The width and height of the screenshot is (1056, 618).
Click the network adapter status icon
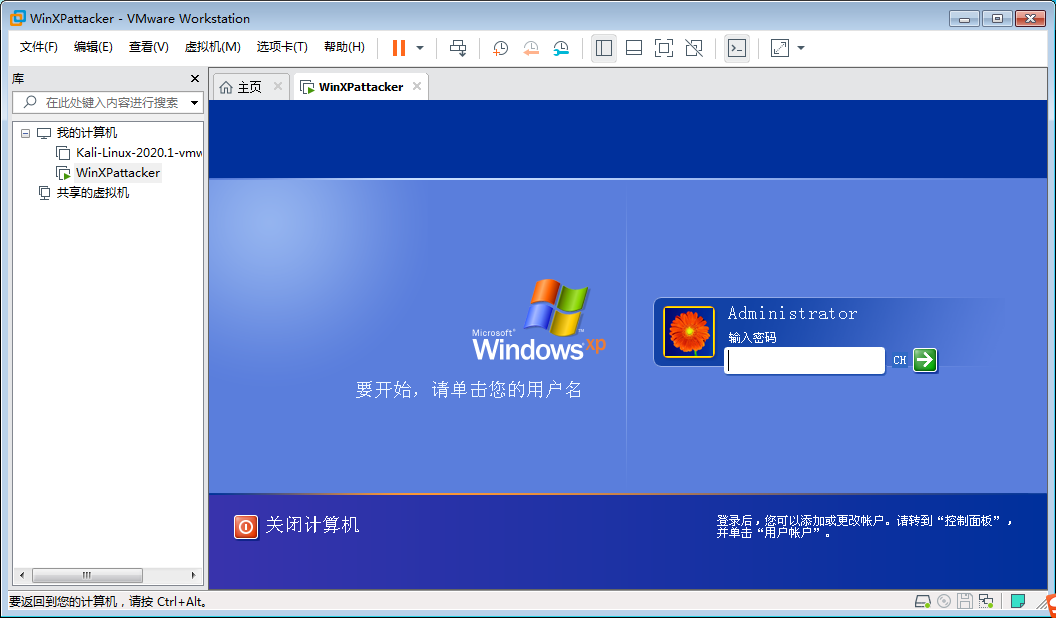(x=986, y=601)
